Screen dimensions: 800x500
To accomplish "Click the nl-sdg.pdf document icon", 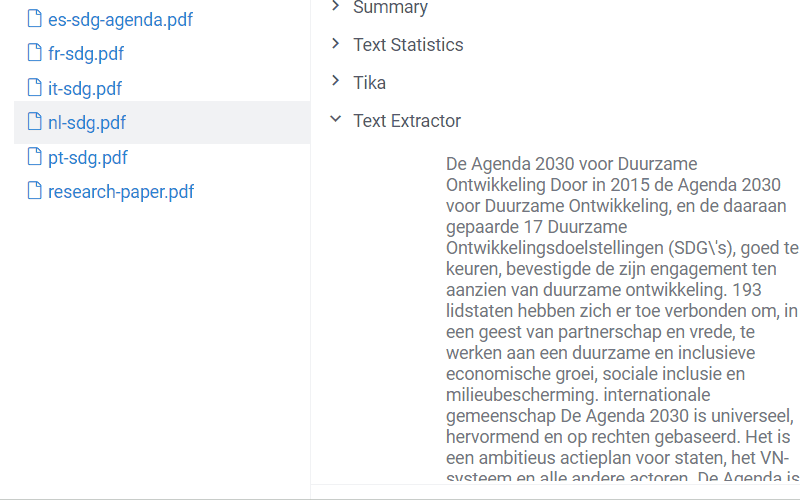I will [35, 123].
